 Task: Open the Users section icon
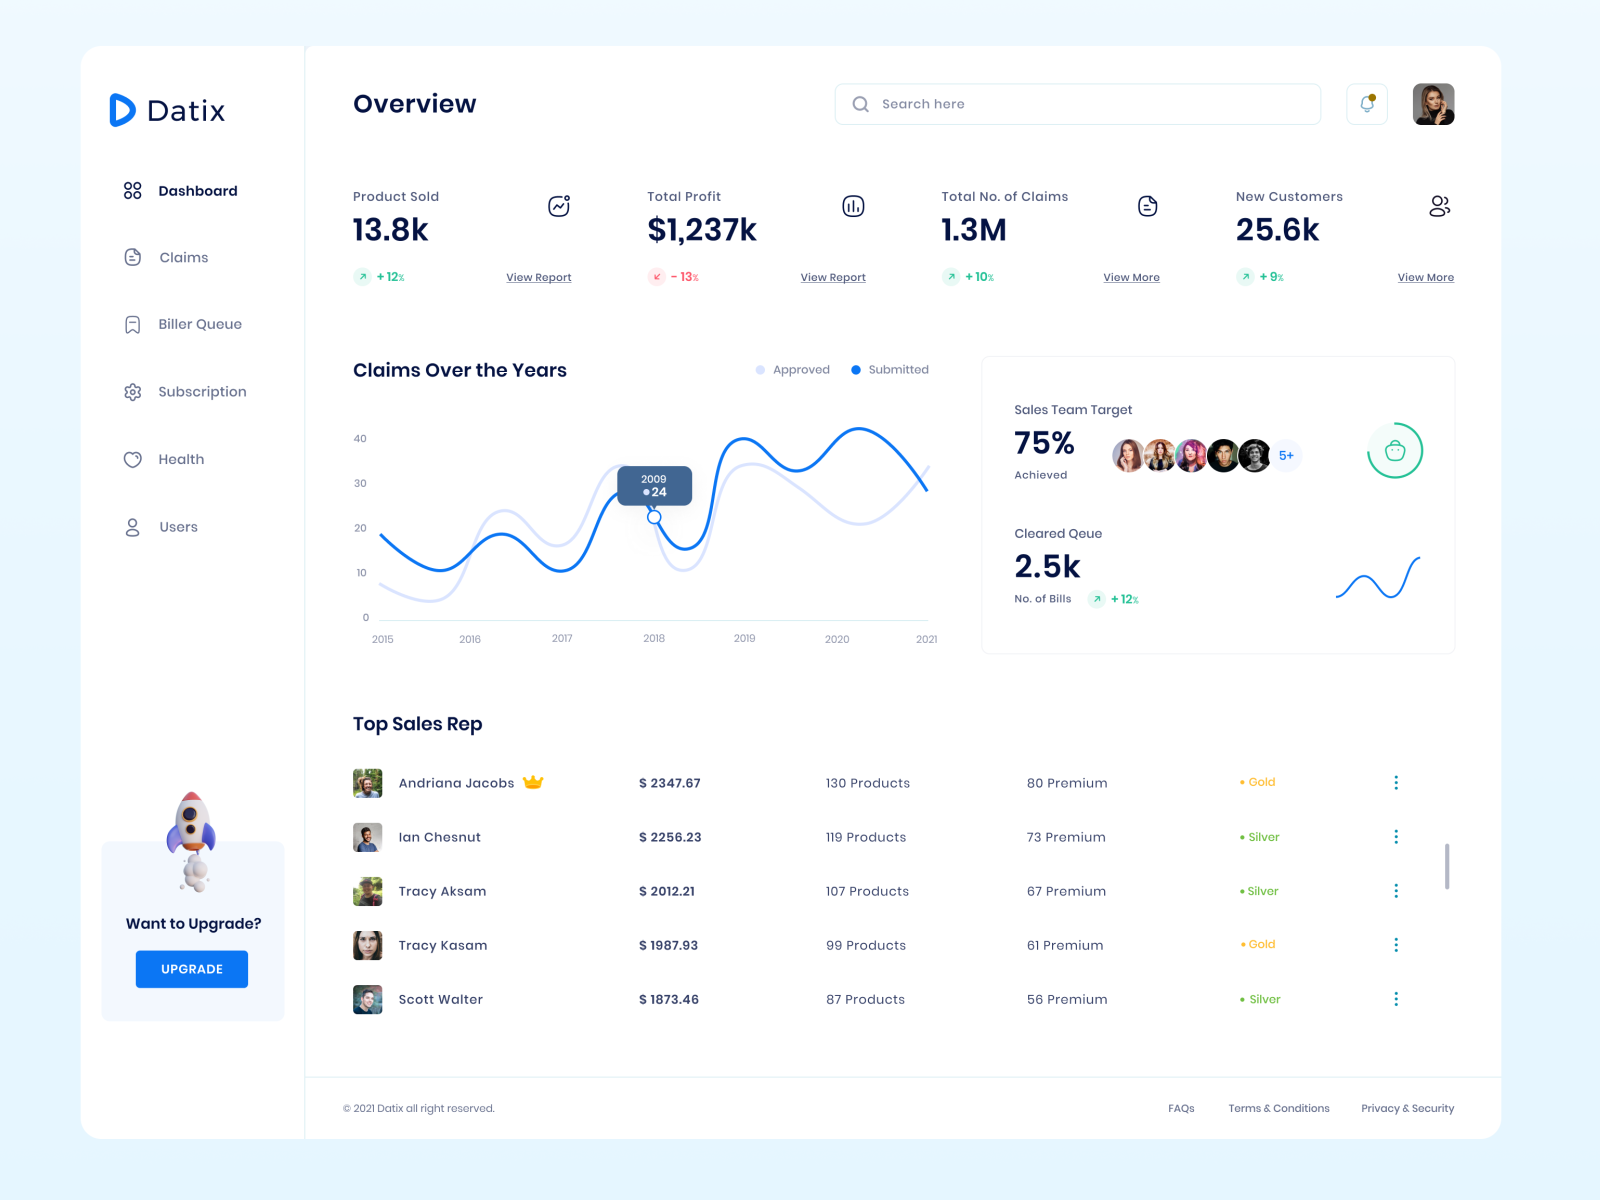point(132,526)
